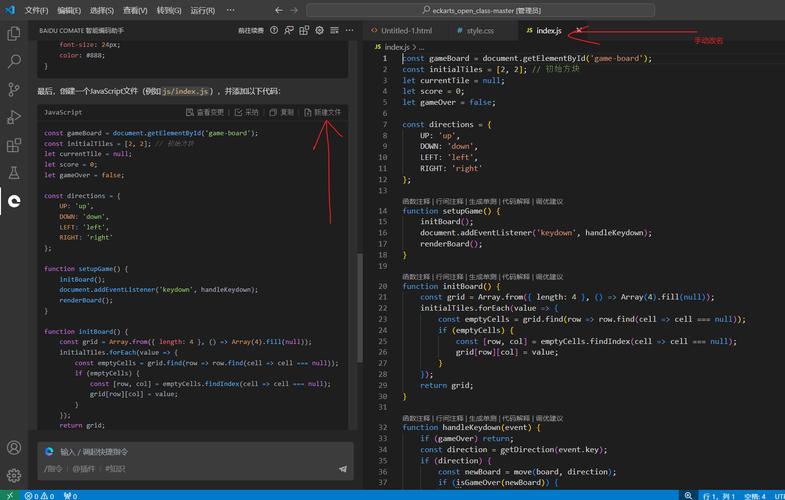Switch to the Untitled-1.html tab
Screen dimensions: 785x500
click(402, 31)
